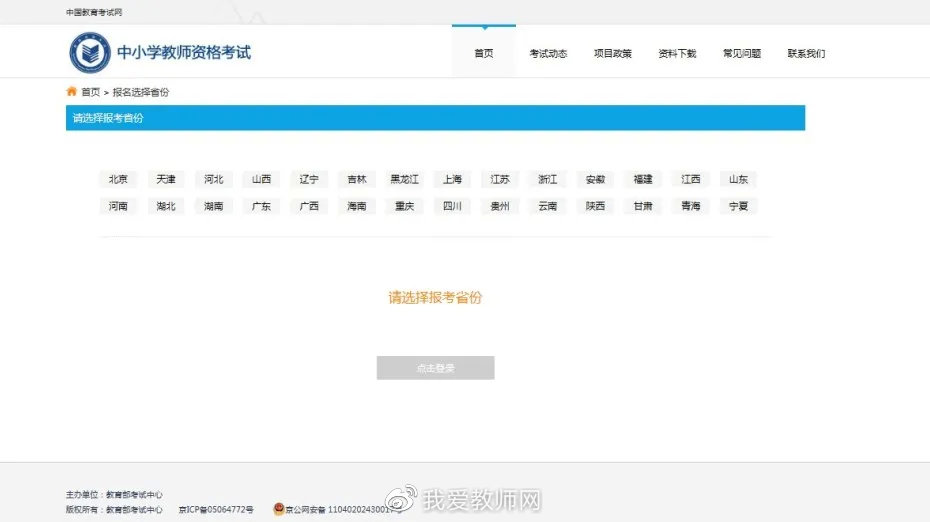Select province 河北
This screenshot has height=522, width=930.
[x=214, y=179]
